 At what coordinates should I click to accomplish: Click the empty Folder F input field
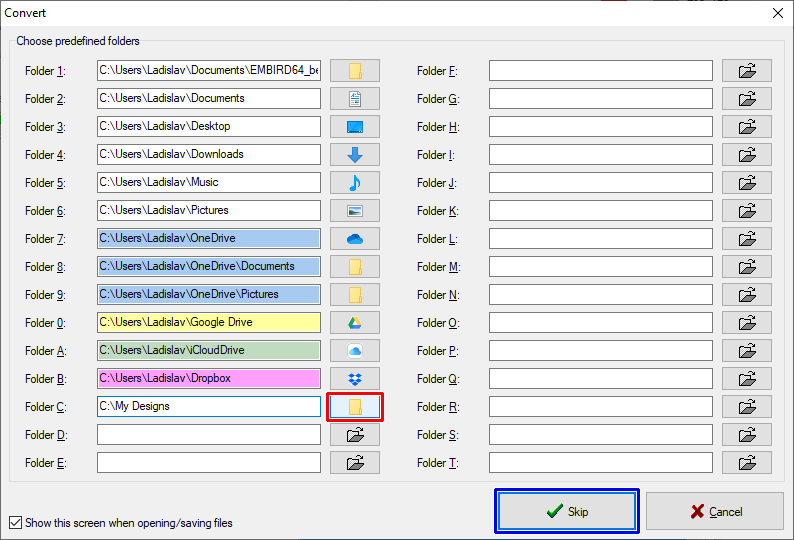coord(601,70)
